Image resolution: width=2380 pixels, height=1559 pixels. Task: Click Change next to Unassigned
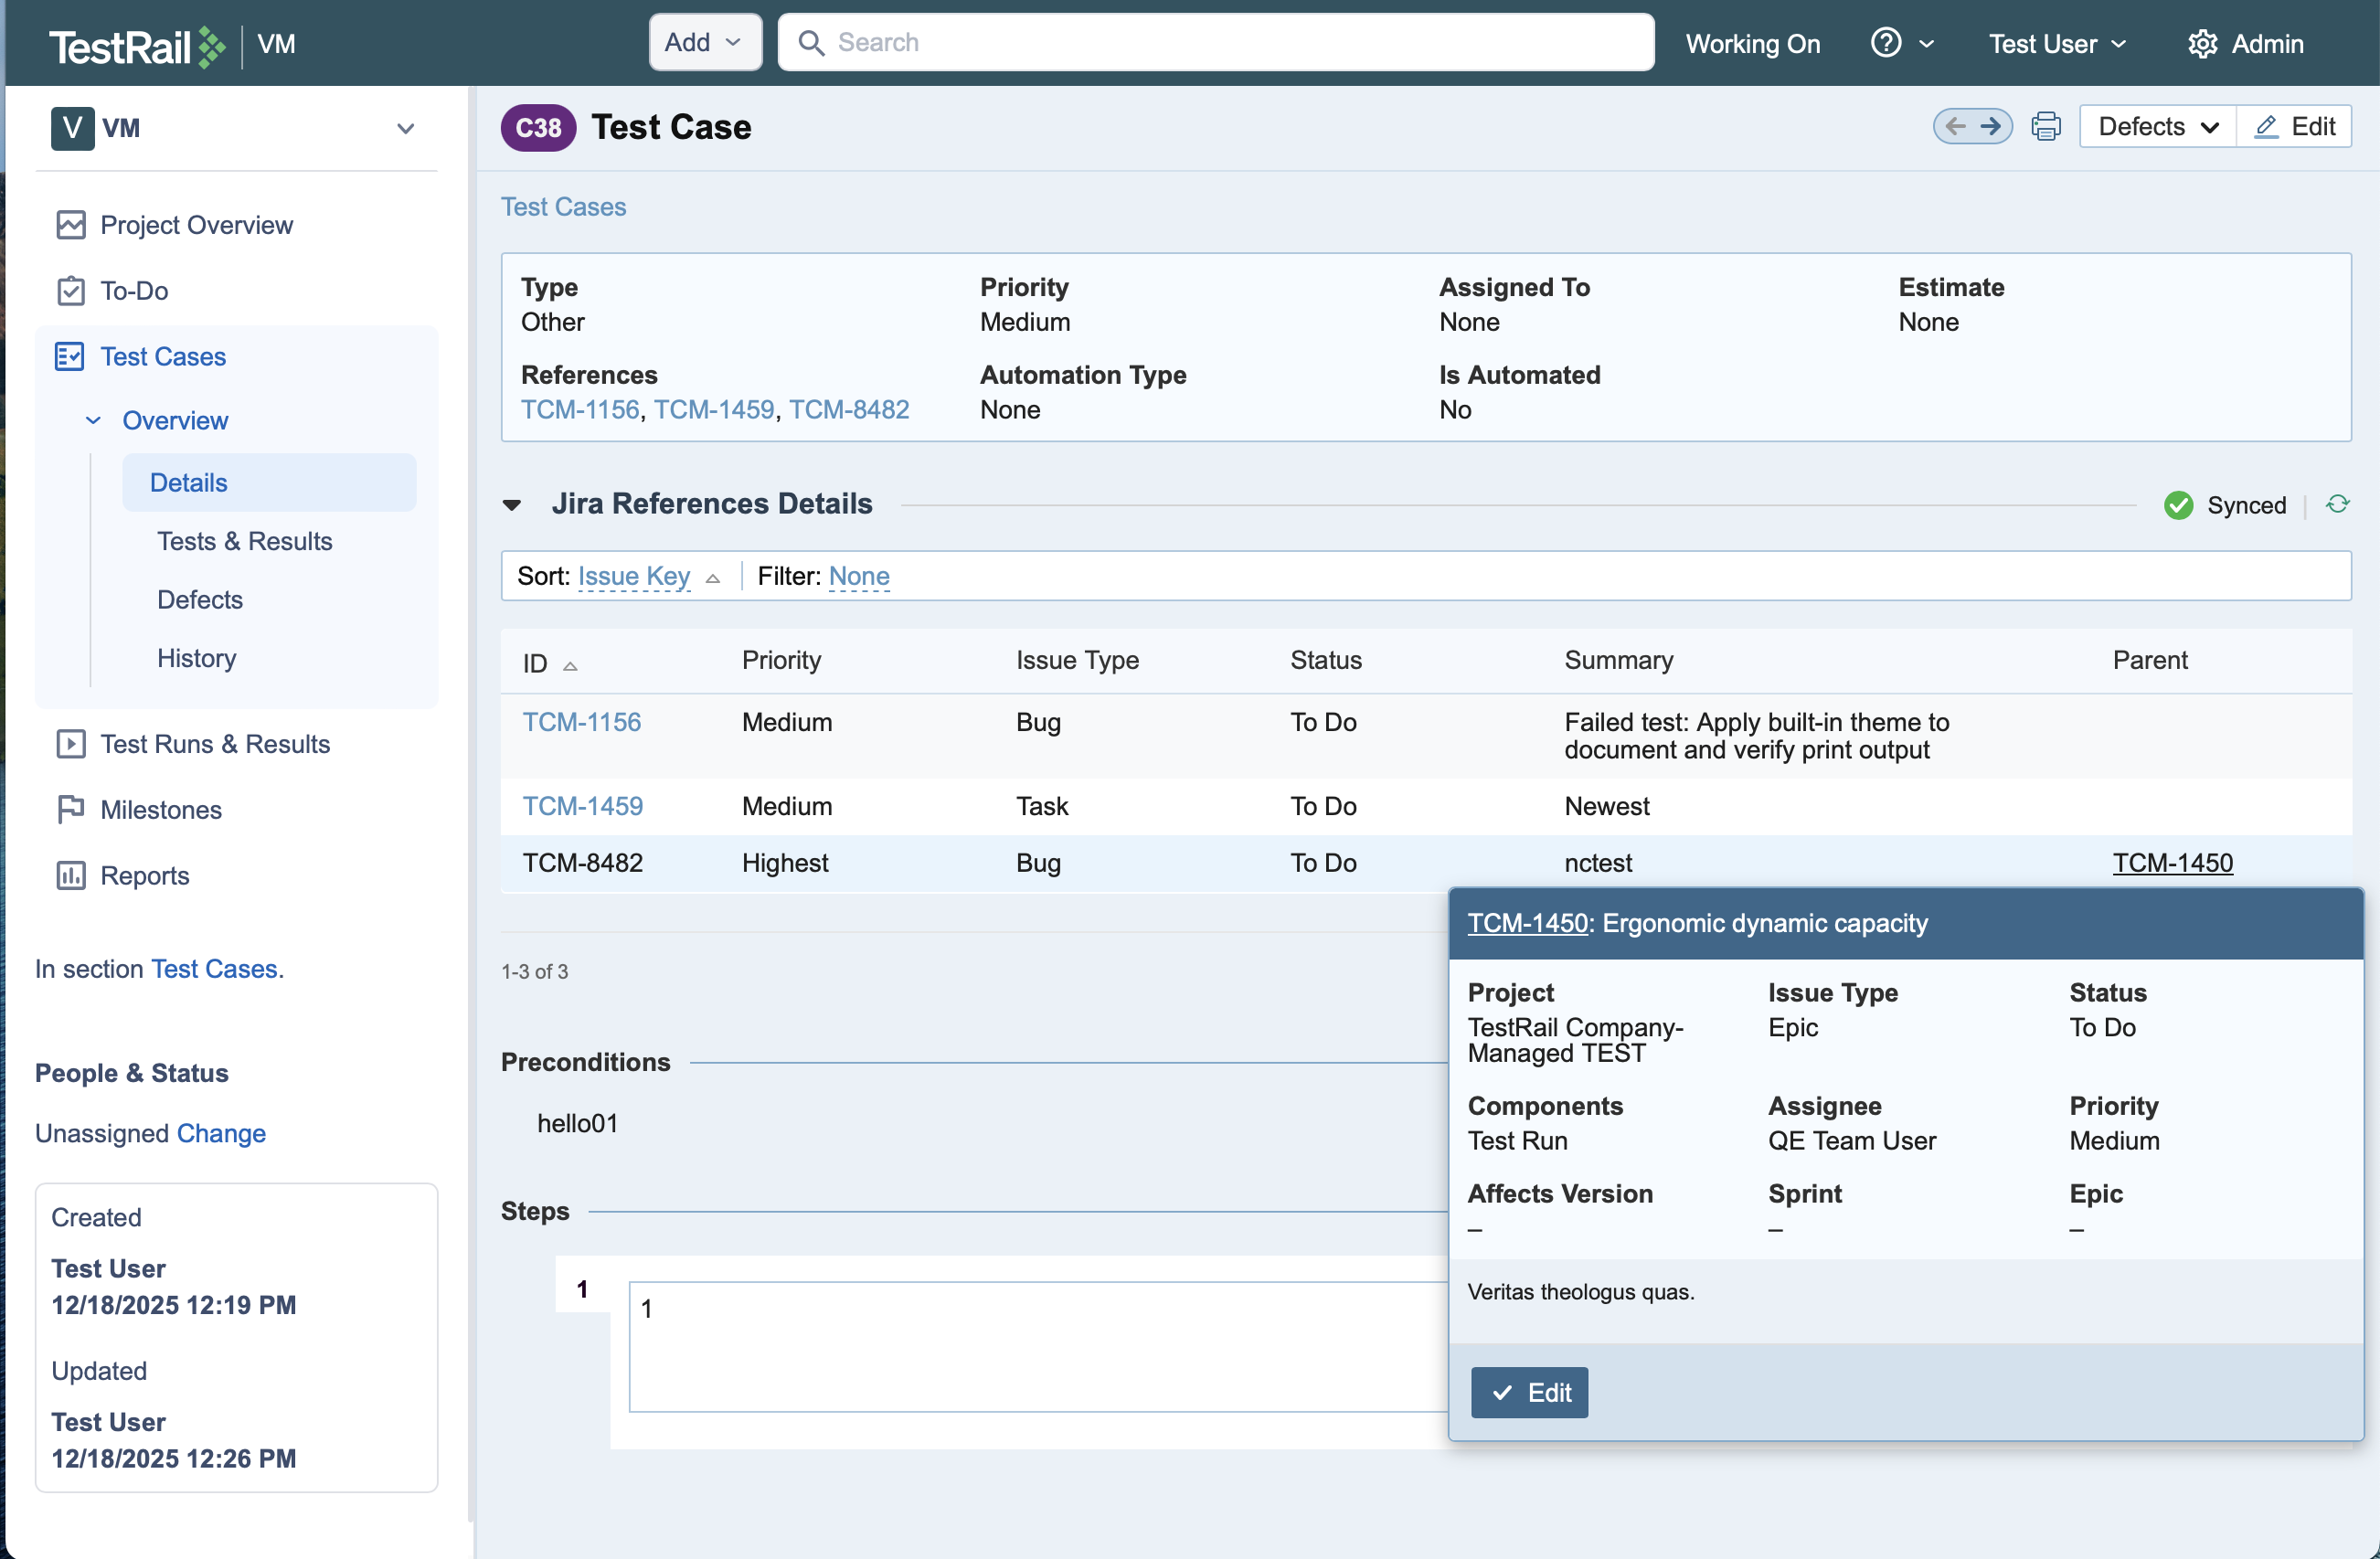click(221, 1133)
